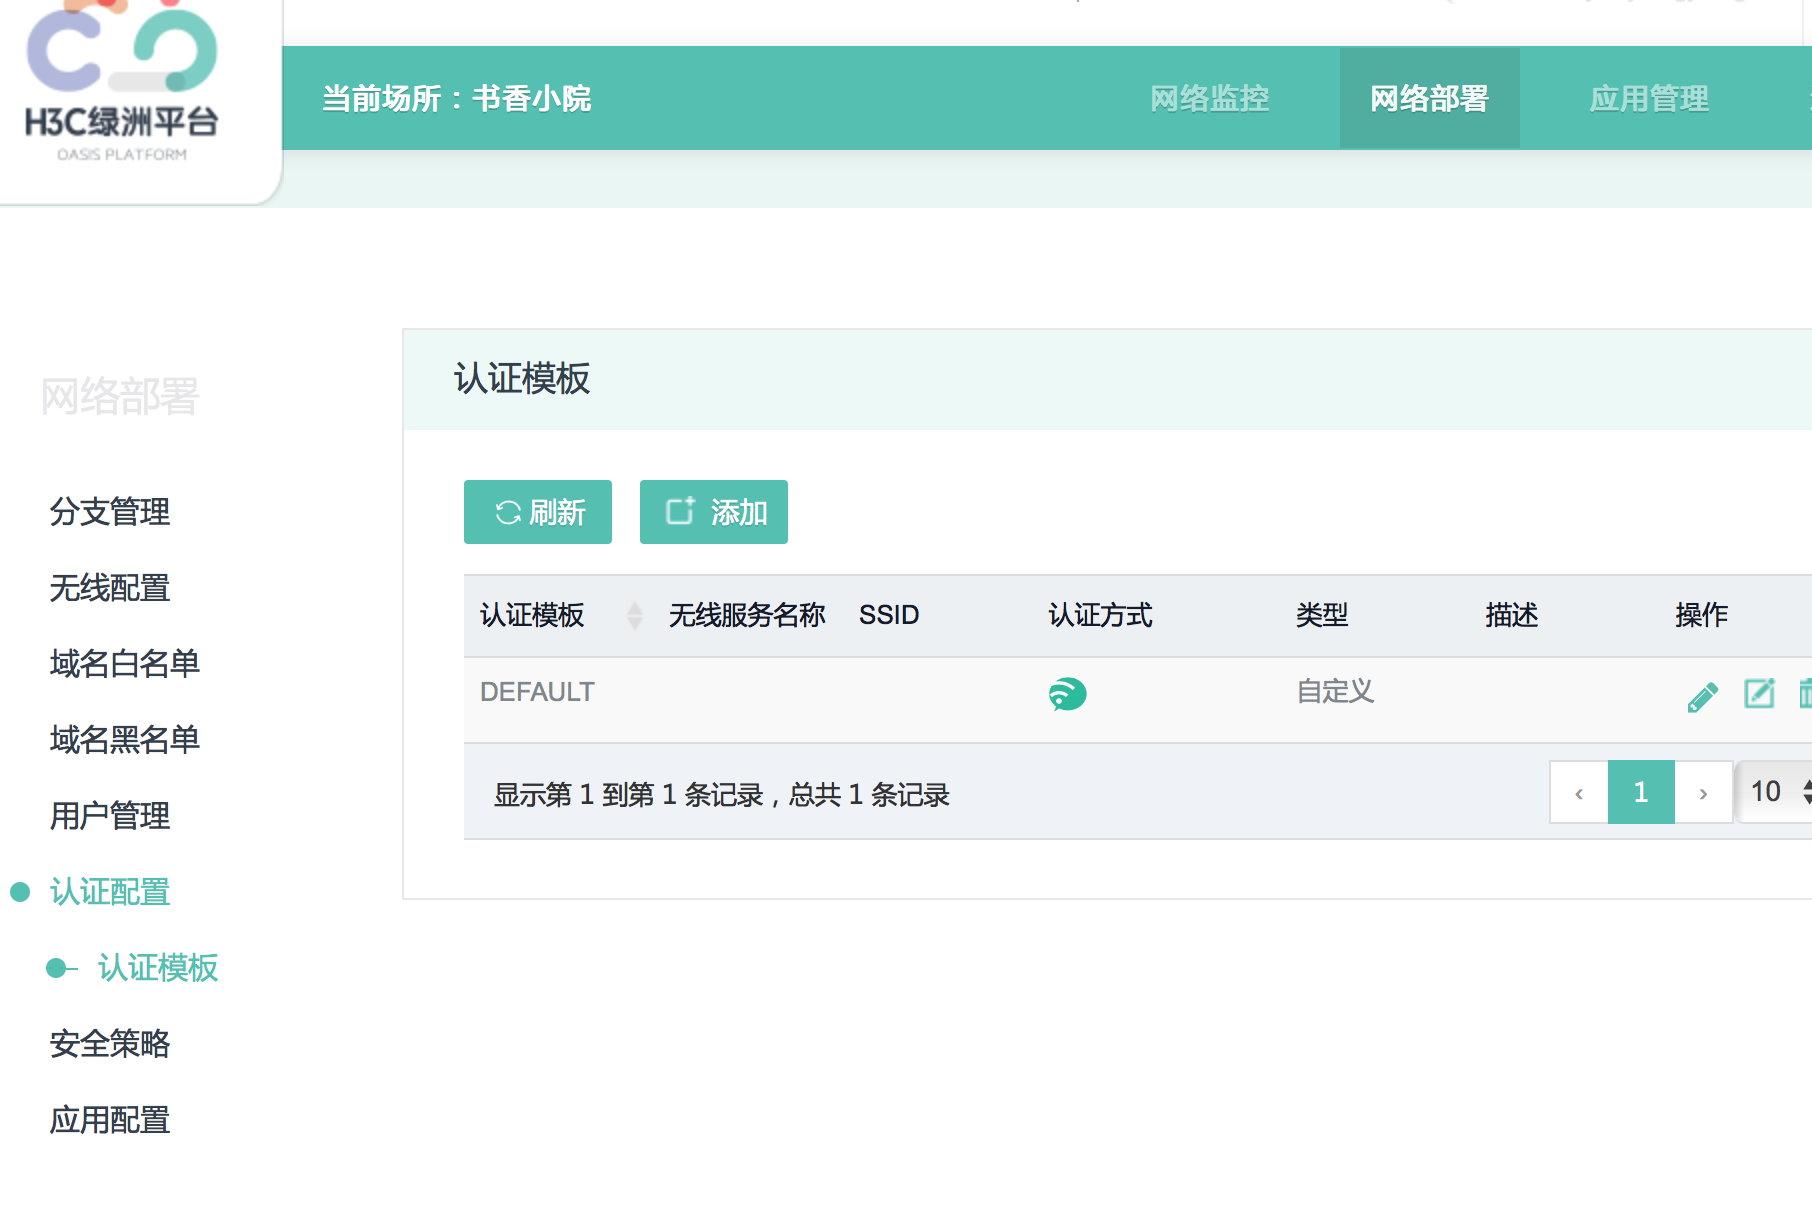This screenshot has width=1812, height=1226.
Task: Open 域名白名单 in the sidebar
Action: coord(125,663)
